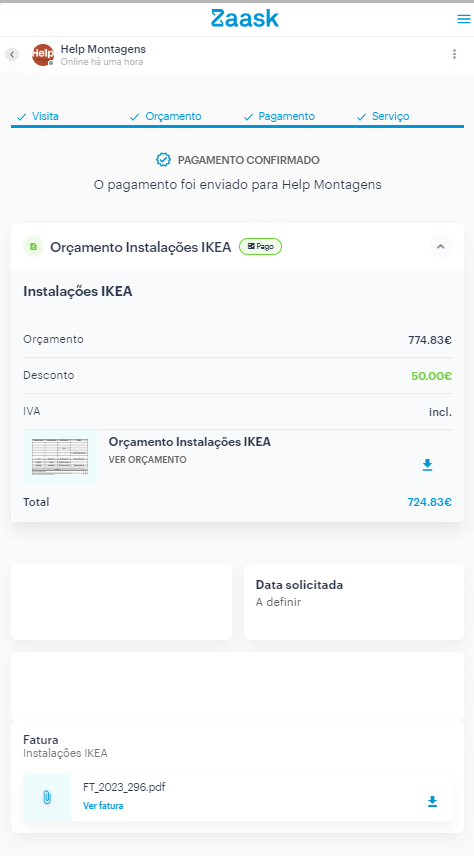Viewport: 474px width, 856px height.
Task: Select the Visita step tab
Action: tap(38, 116)
